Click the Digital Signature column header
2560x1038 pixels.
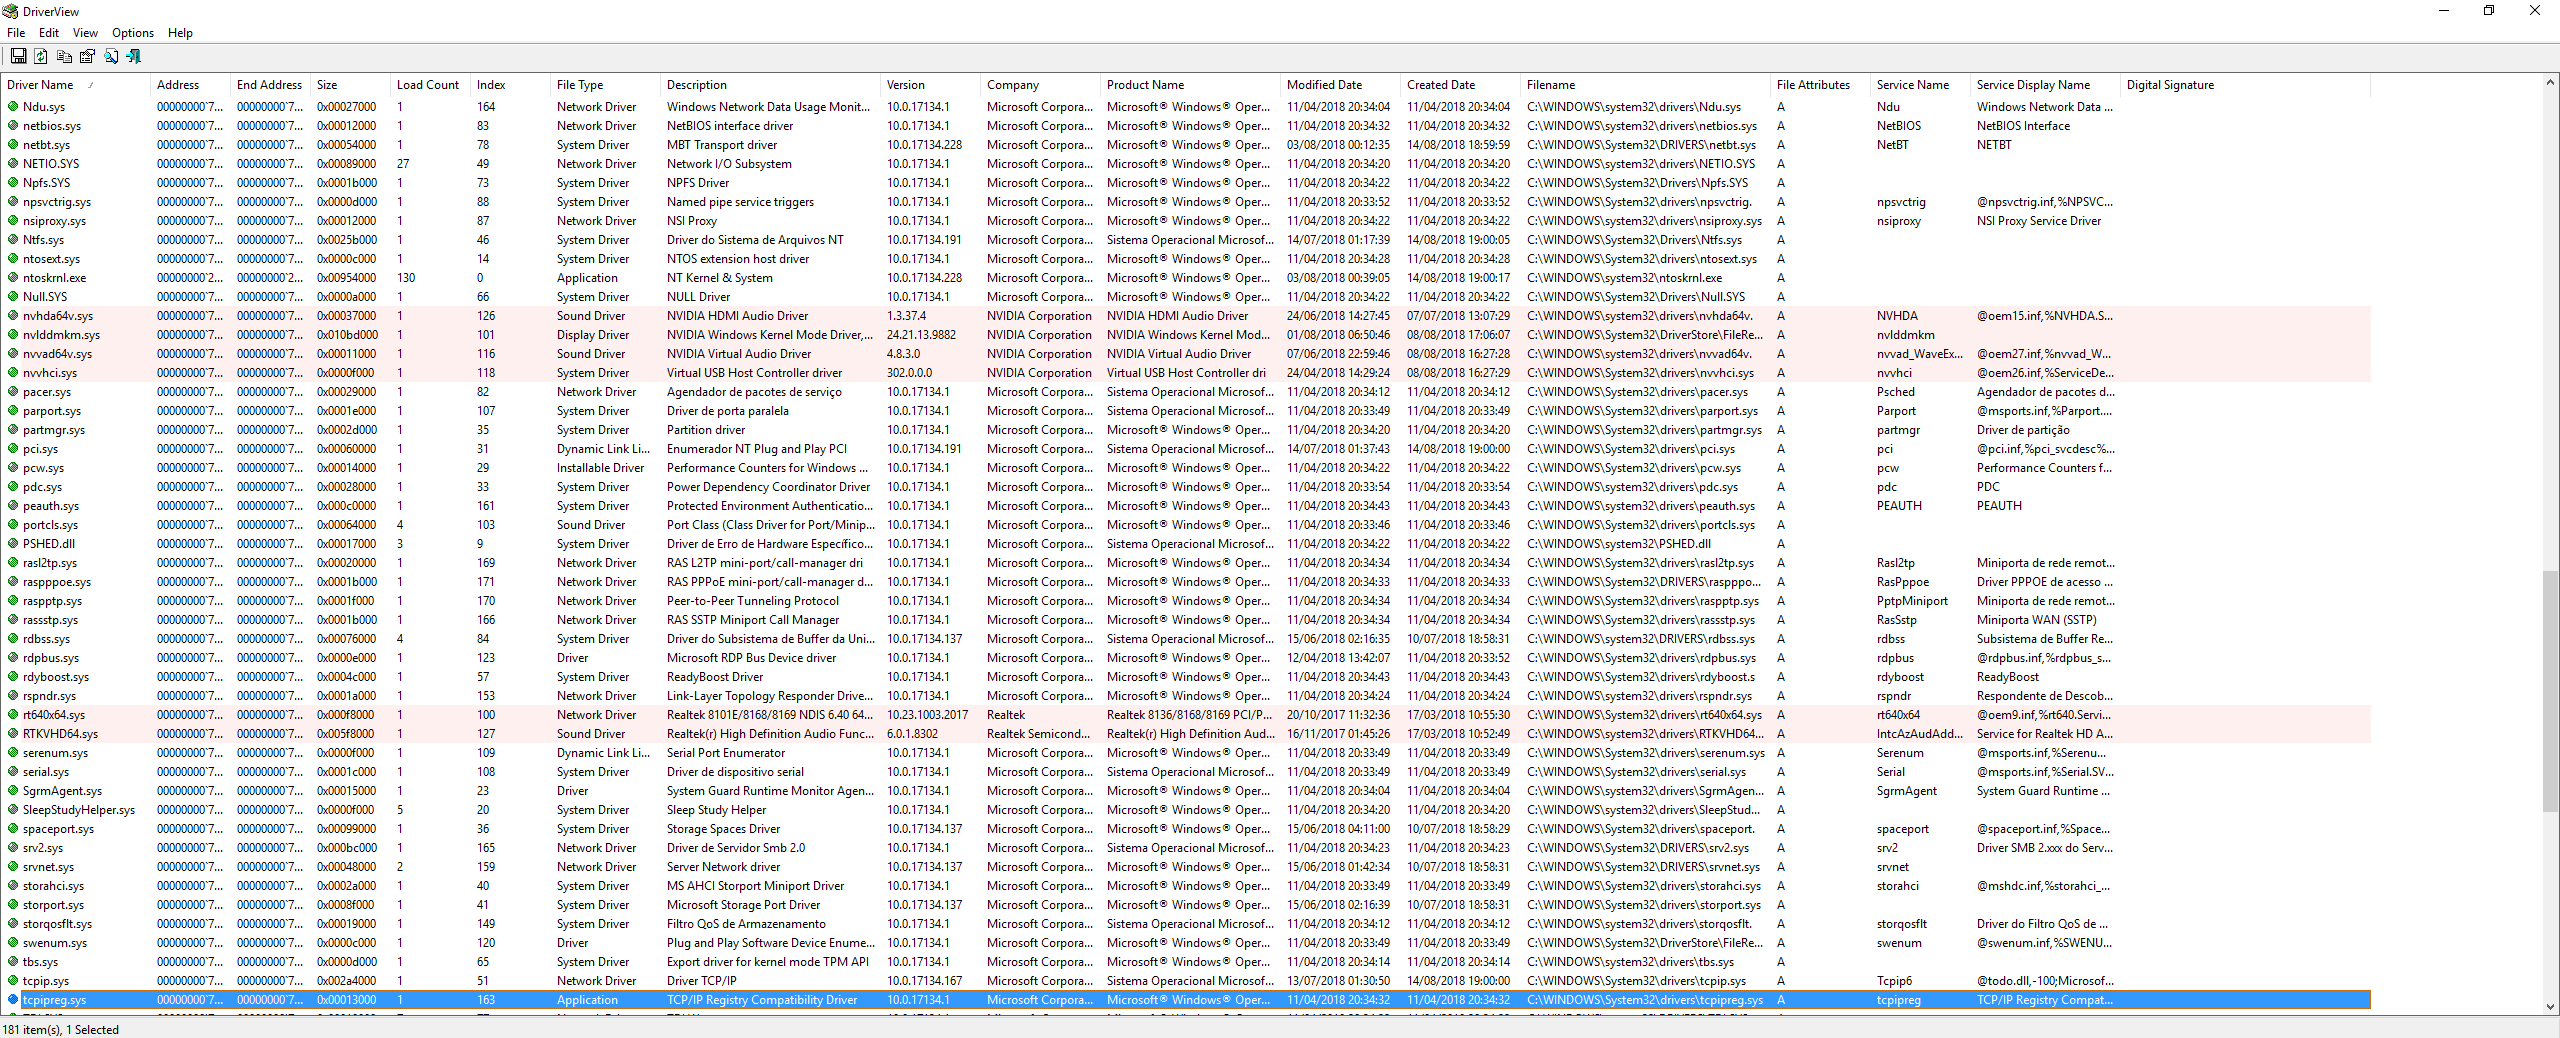(2170, 85)
